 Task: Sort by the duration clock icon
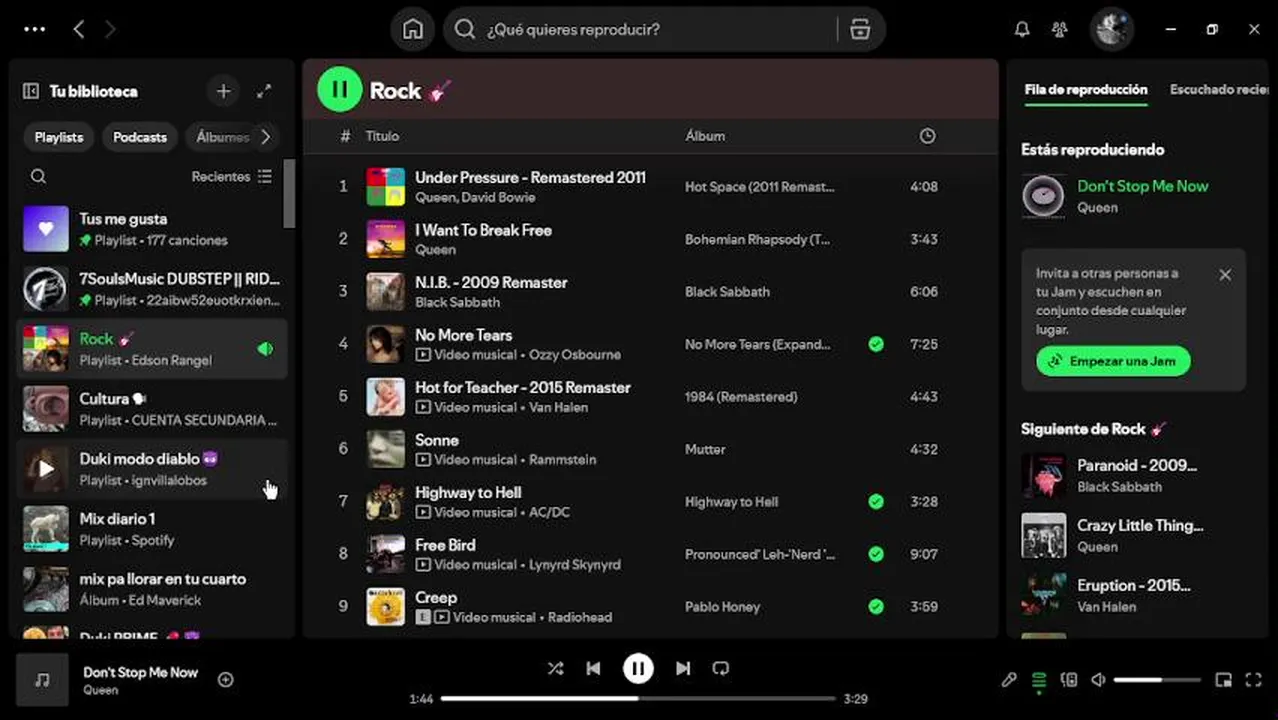coord(927,136)
